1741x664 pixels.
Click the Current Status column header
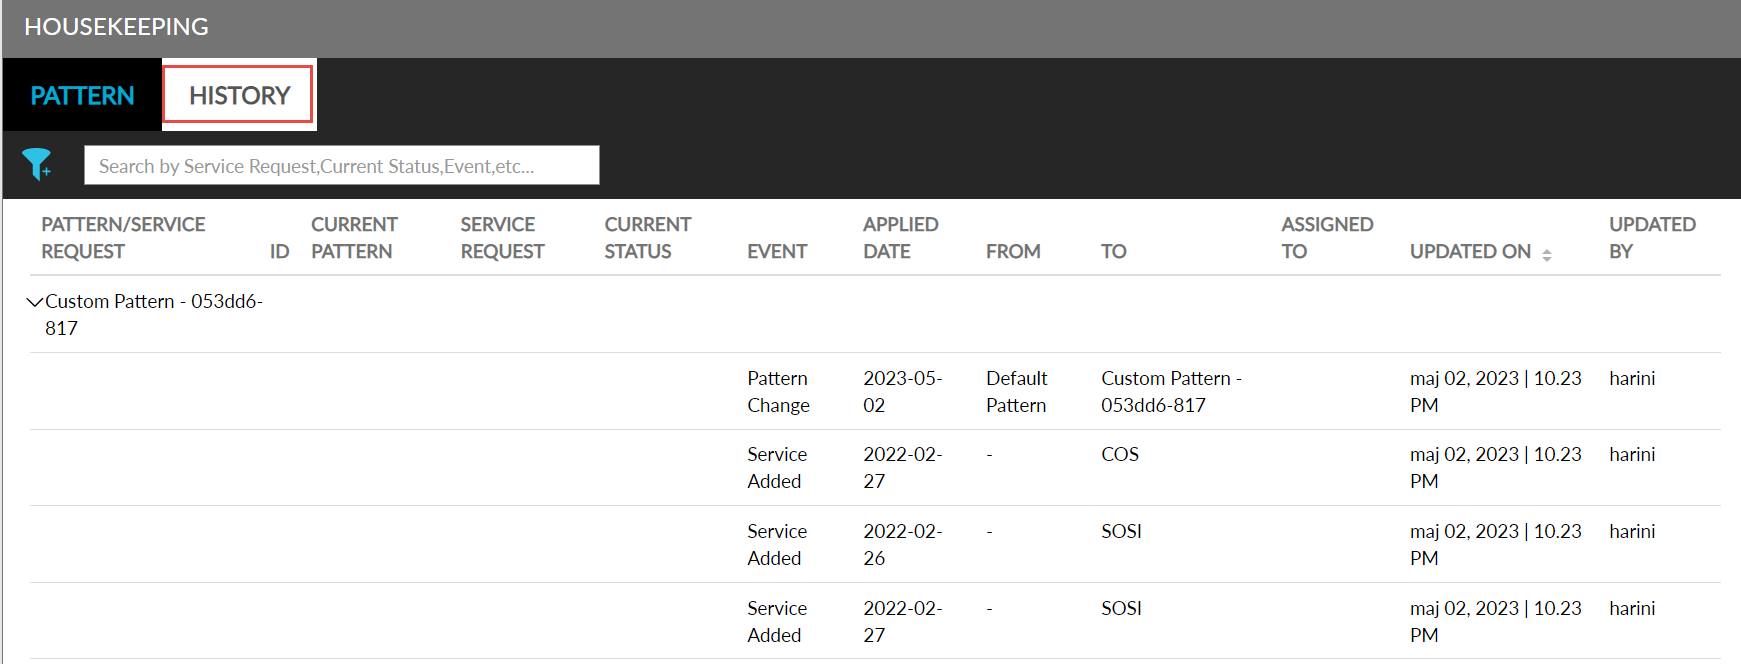pyautogui.click(x=647, y=238)
